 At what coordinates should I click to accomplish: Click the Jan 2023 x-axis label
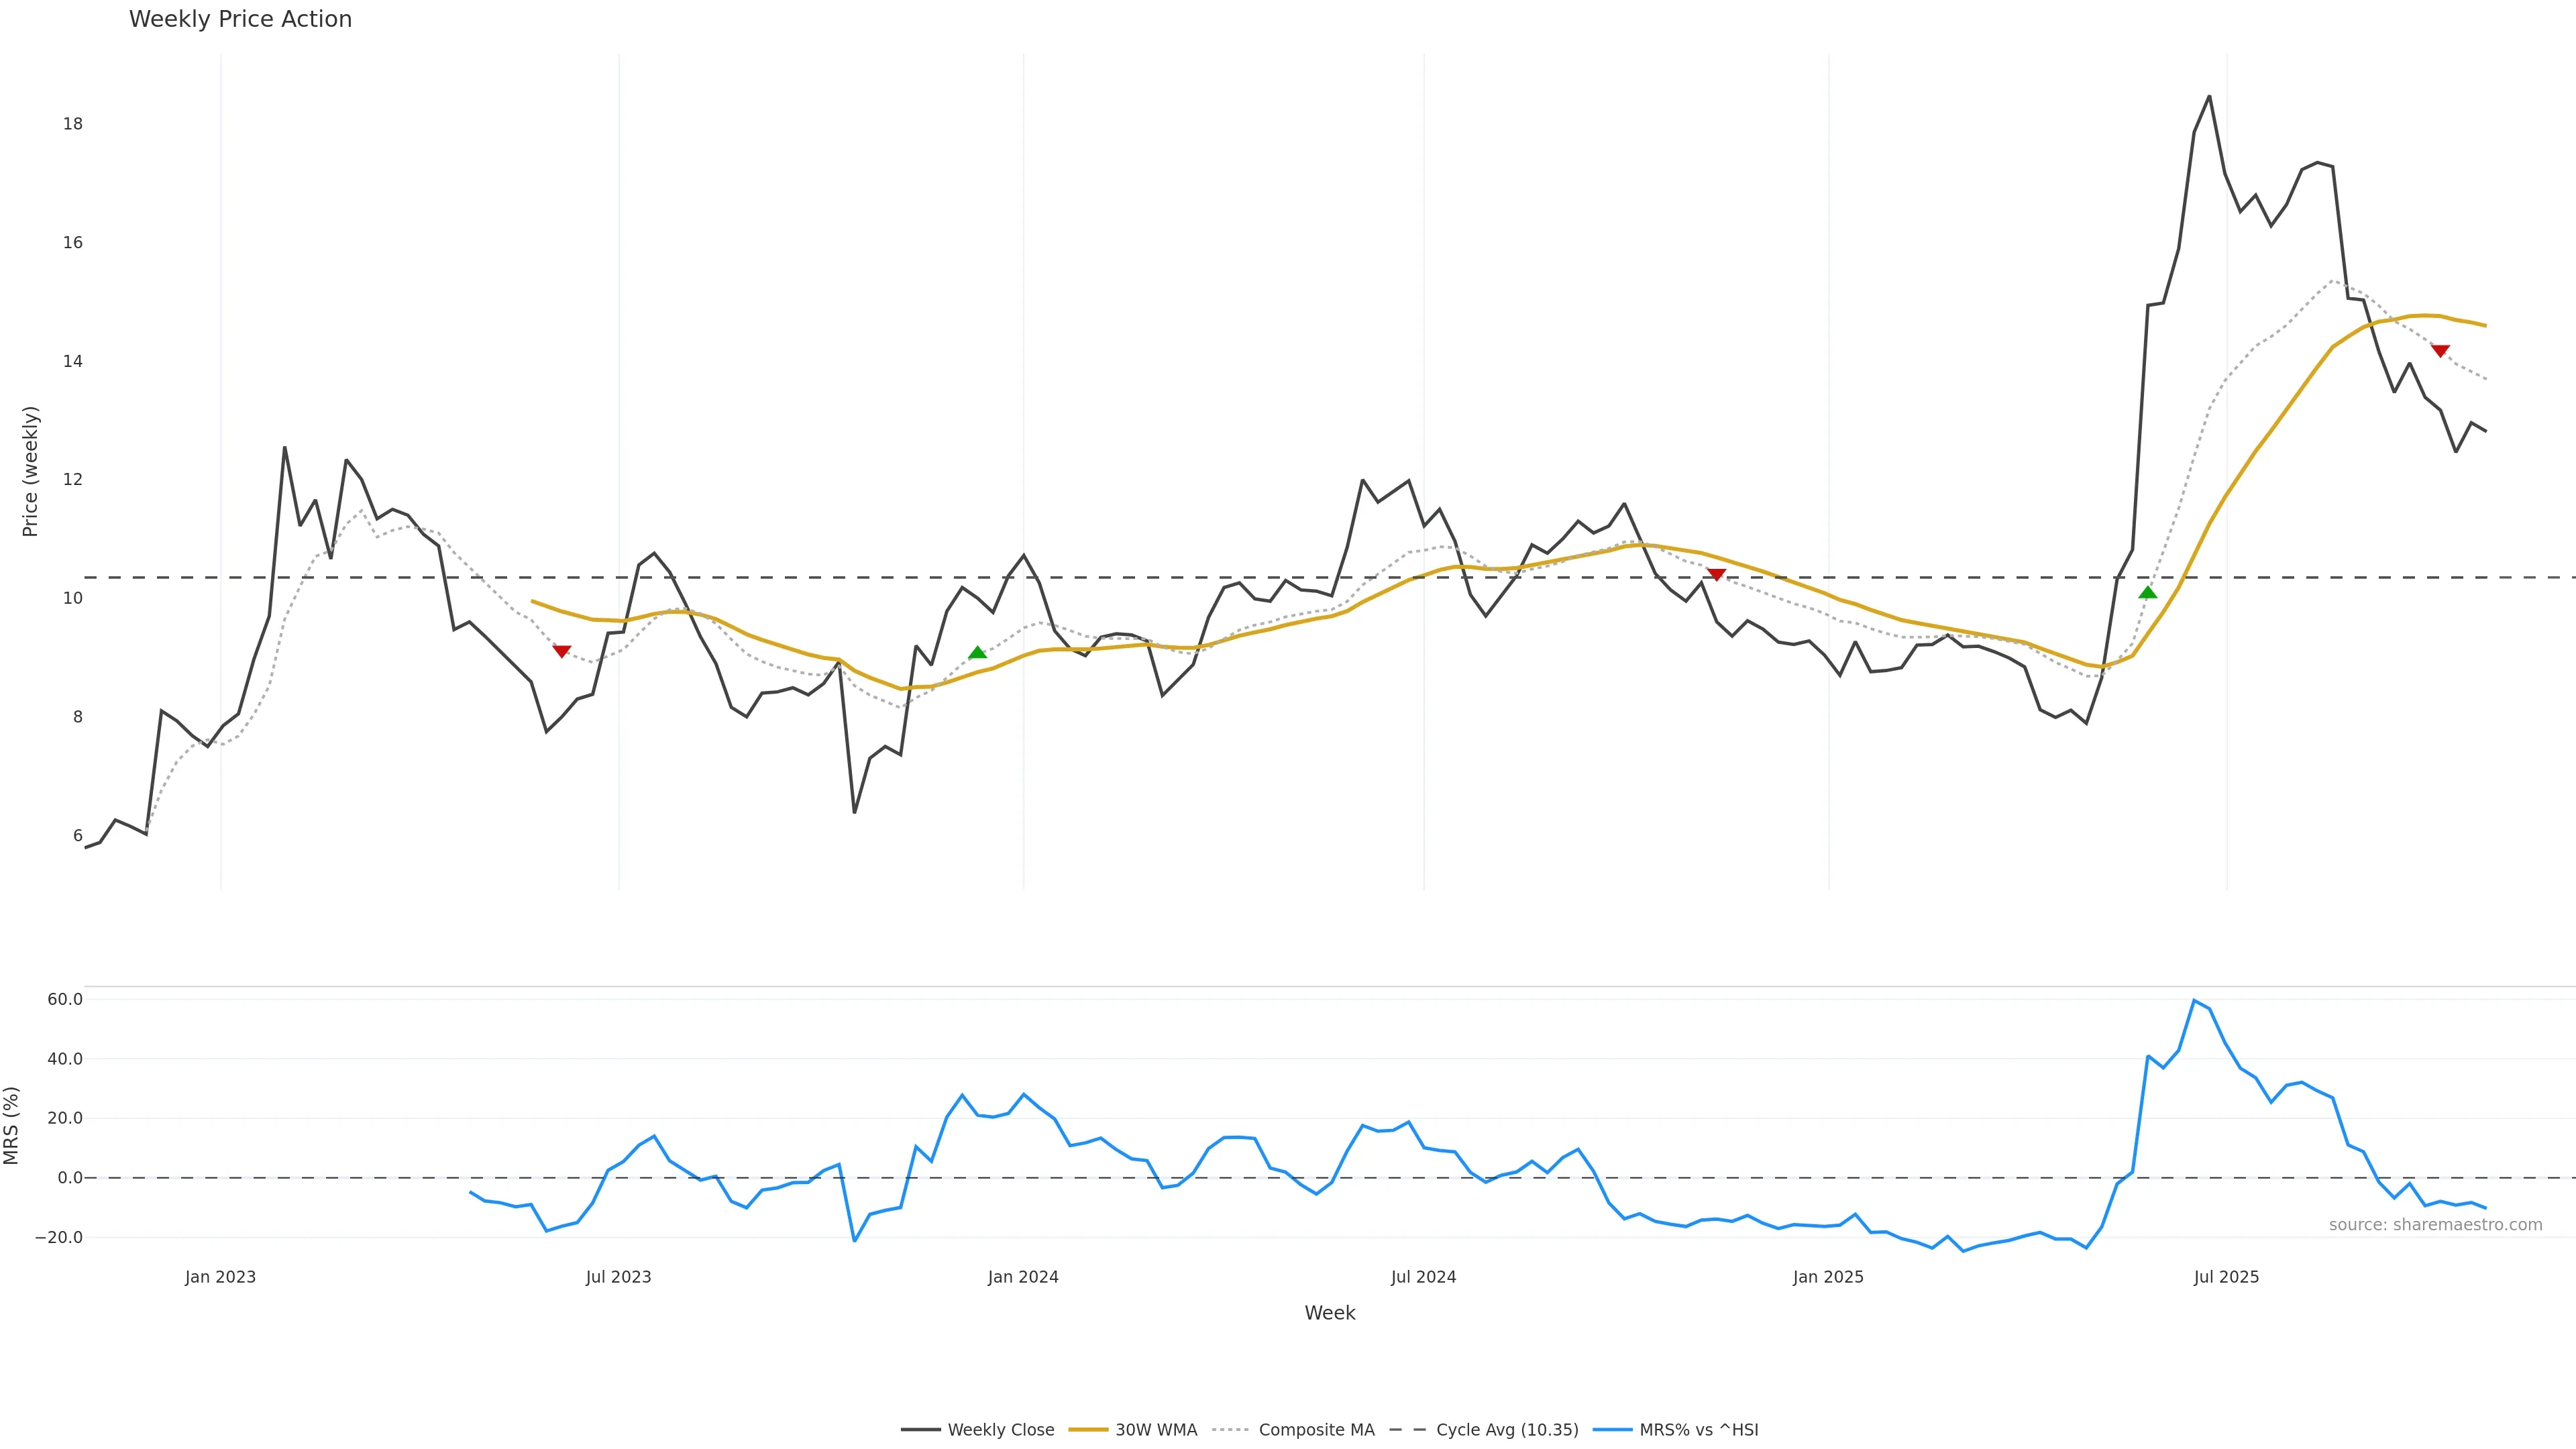[220, 1277]
